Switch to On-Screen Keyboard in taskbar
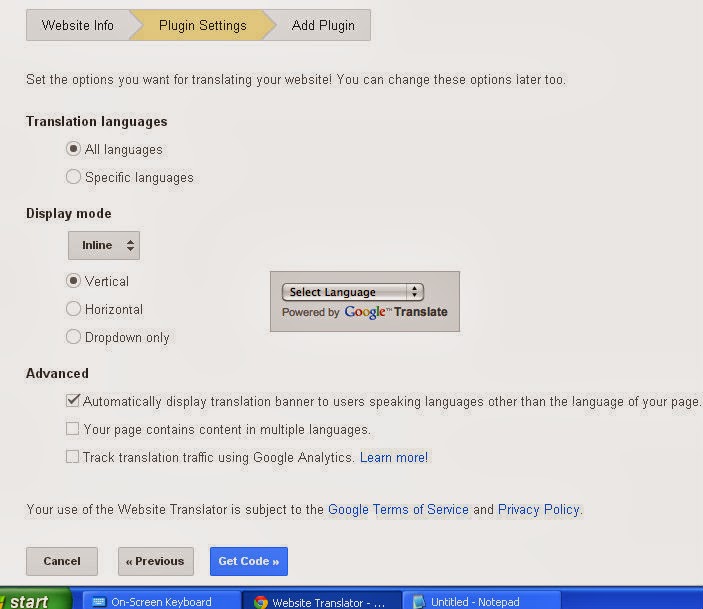Image resolution: width=703 pixels, height=609 pixels. pyautogui.click(x=162, y=602)
